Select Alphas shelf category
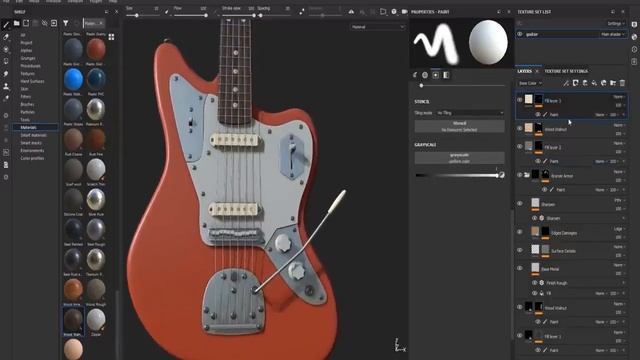 tap(26, 51)
